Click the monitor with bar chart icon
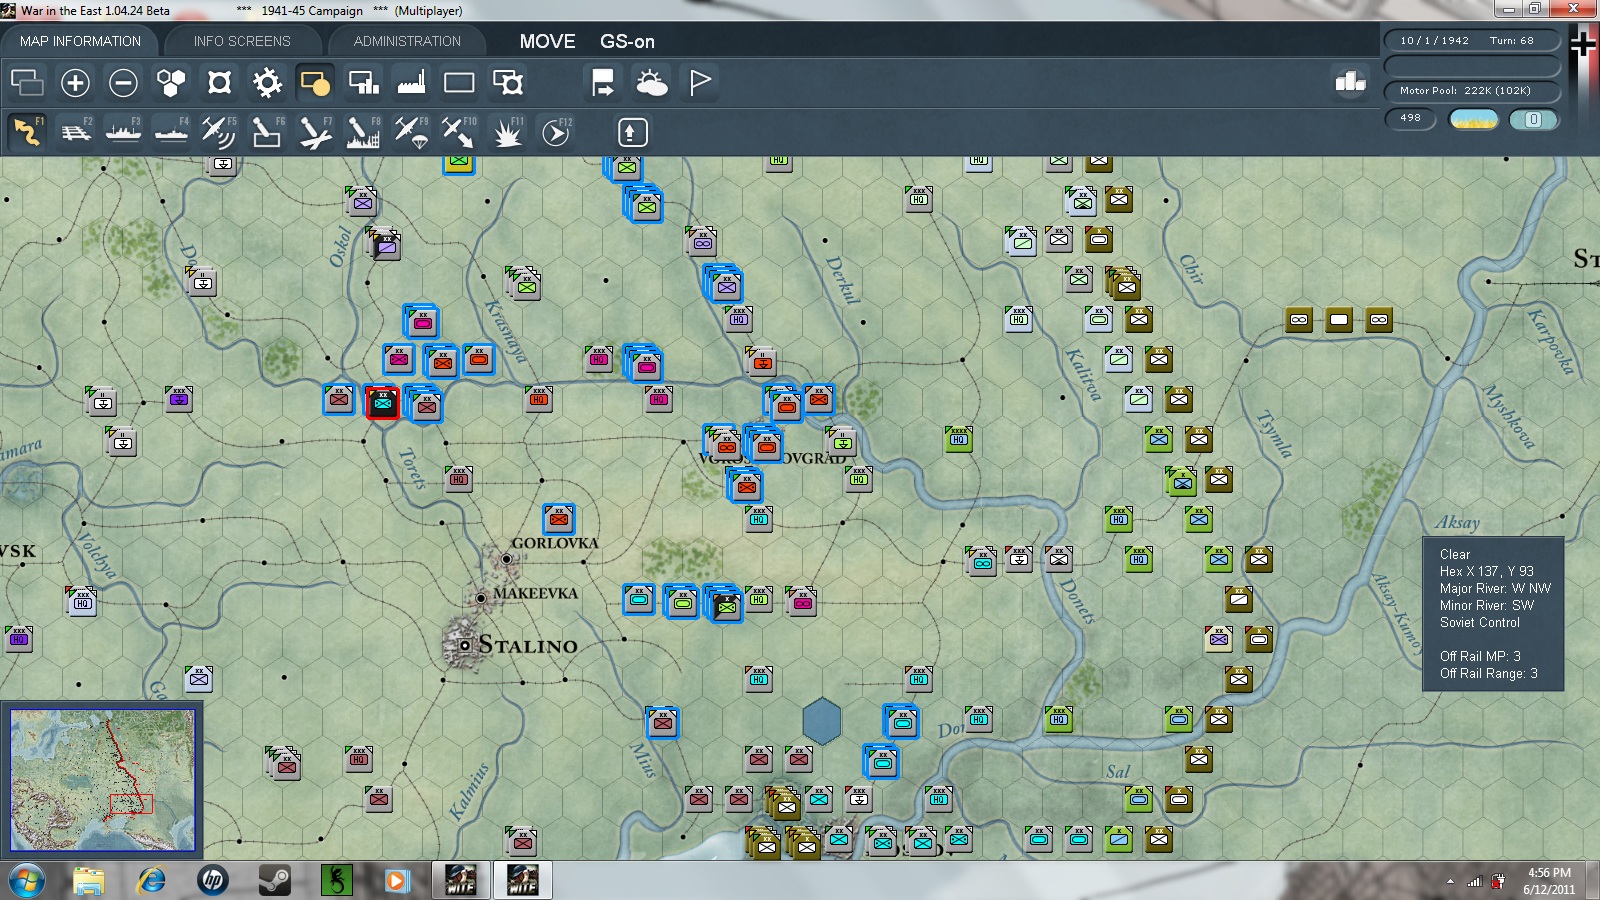The height and width of the screenshot is (900, 1600). pos(363,82)
